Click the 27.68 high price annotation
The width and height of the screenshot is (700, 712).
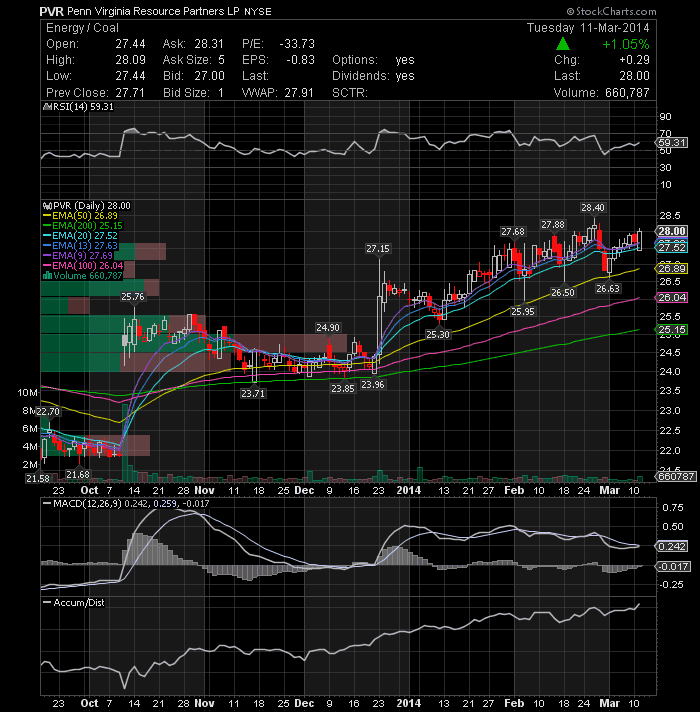coord(513,232)
